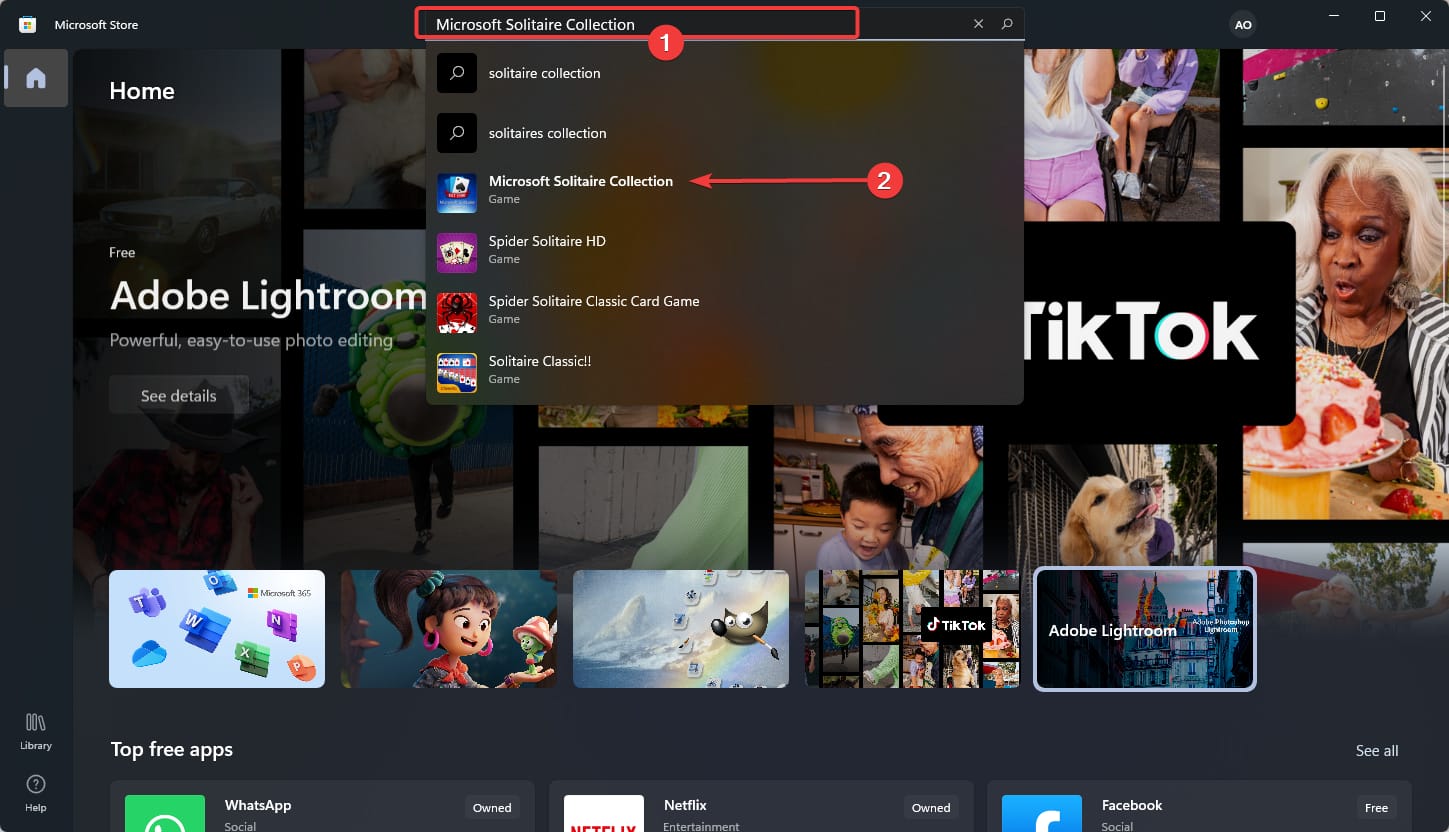The height and width of the screenshot is (832, 1449).
Task: Click the Home page heading
Action: click(142, 91)
